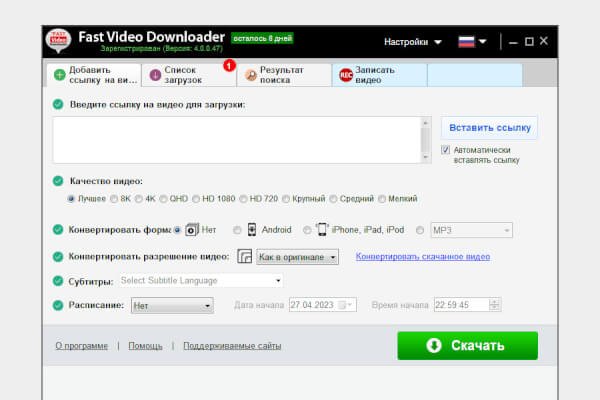The width and height of the screenshot is (600, 400).
Task: Switch to Результат поиска tab
Action: 284,75
